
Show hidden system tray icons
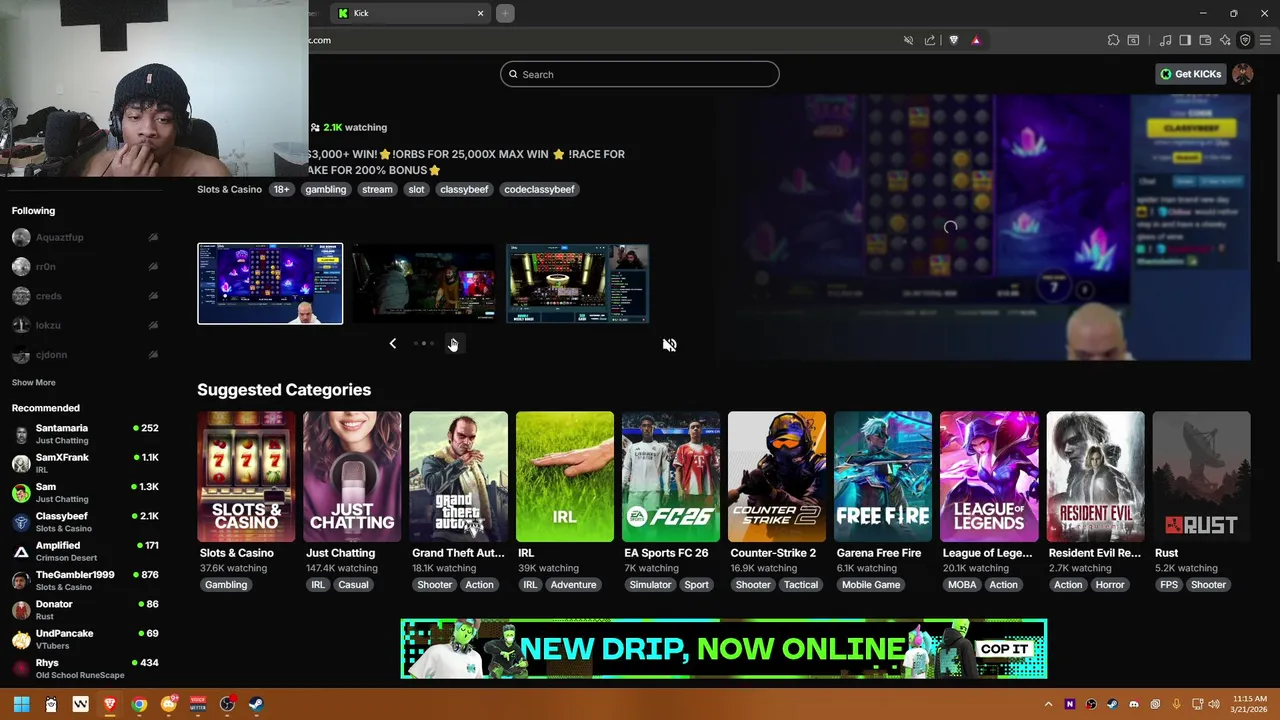[x=1048, y=704]
